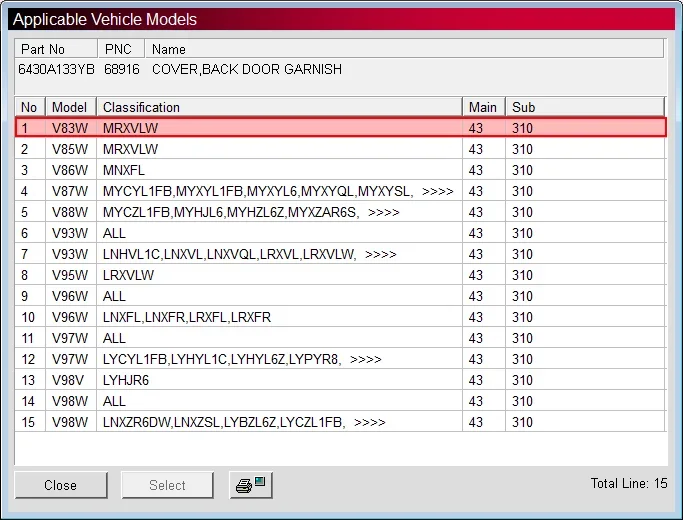683x520 pixels.
Task: Click the Total Line: 15 label
Action: click(x=629, y=483)
